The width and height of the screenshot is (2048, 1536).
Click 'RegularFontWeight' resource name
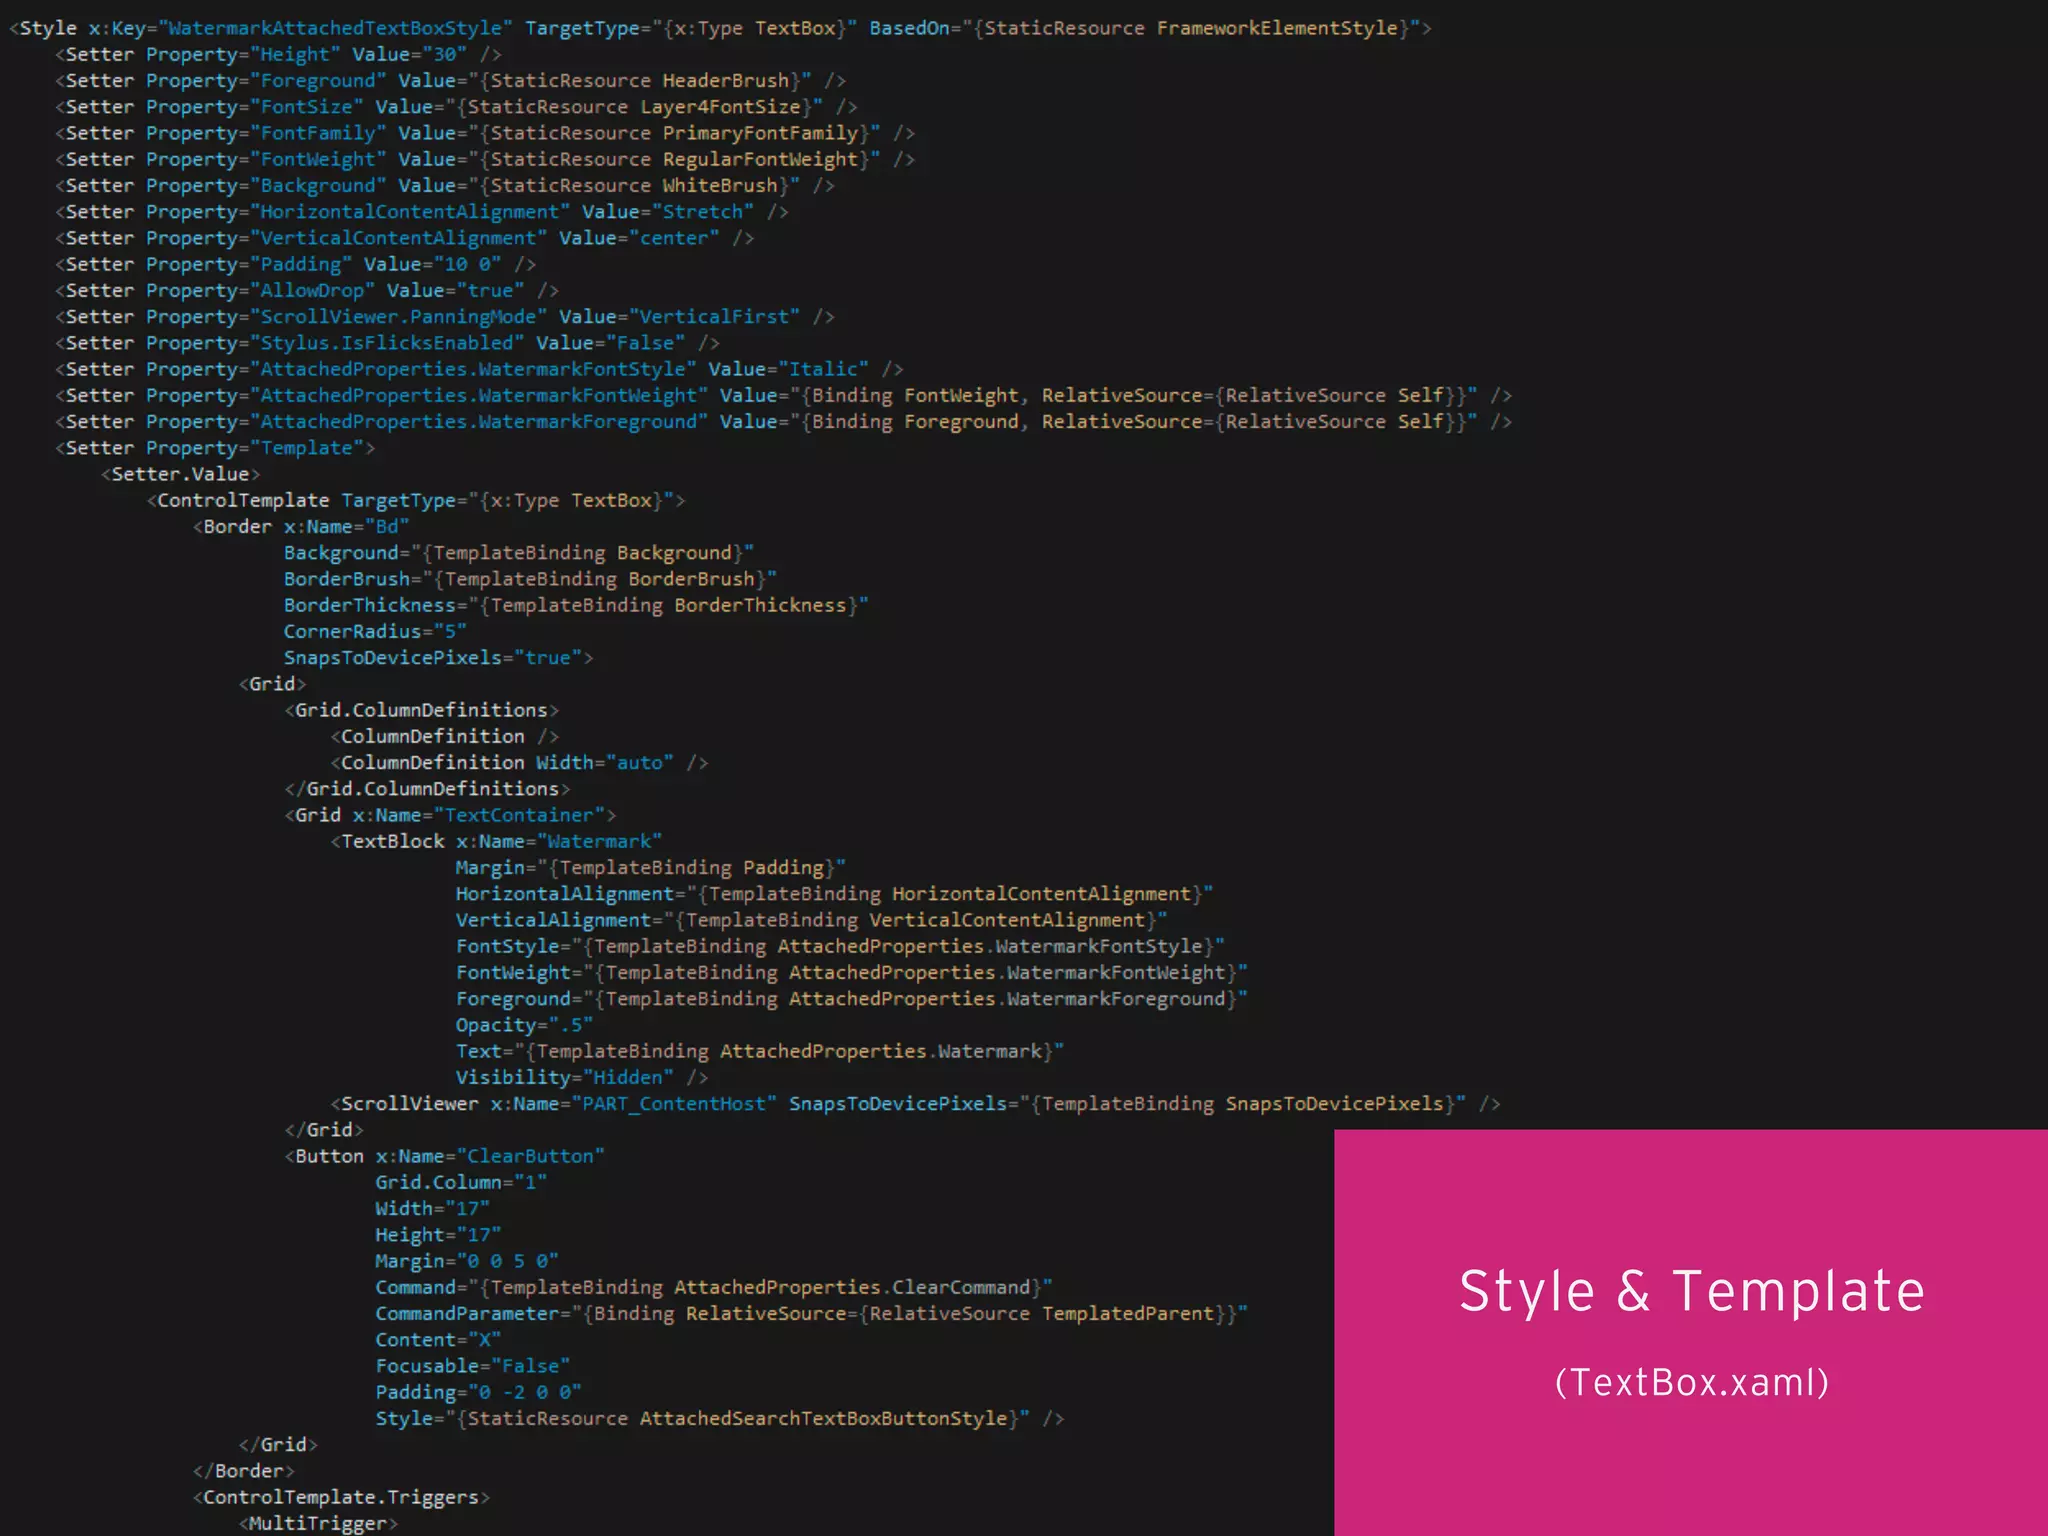[x=760, y=159]
